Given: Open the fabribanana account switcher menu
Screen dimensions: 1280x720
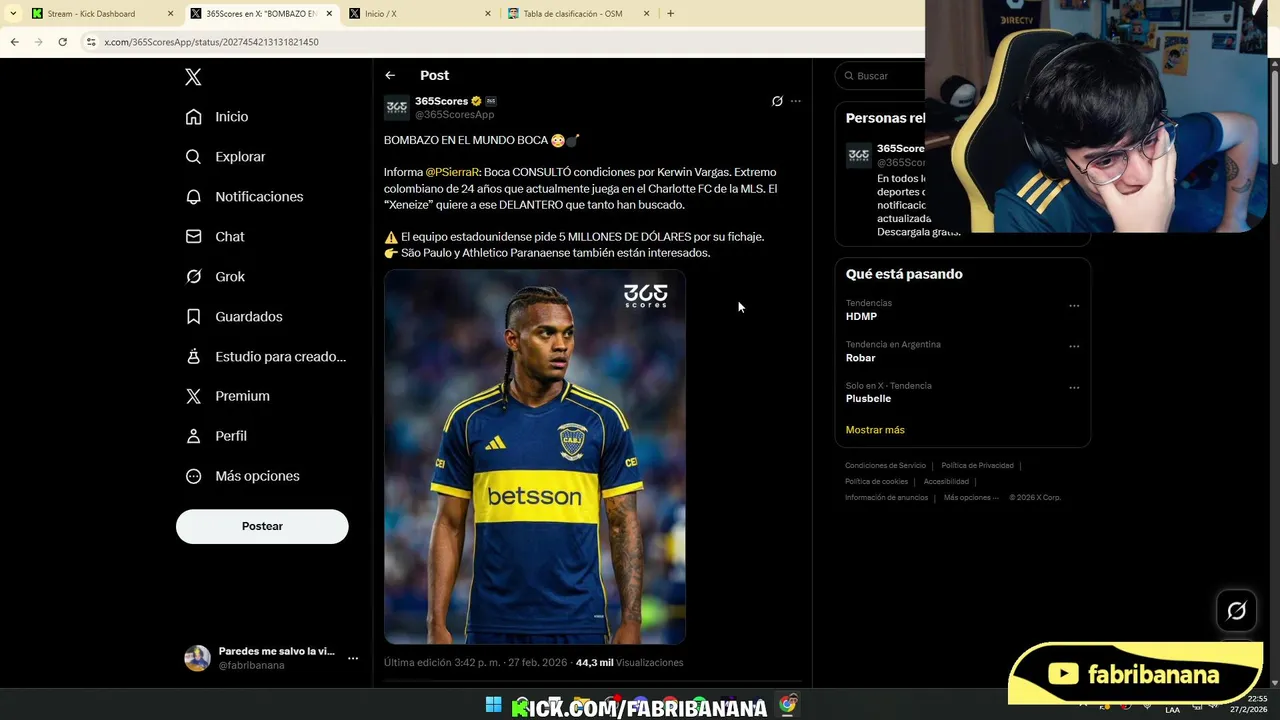Looking at the screenshot, I should [353, 658].
